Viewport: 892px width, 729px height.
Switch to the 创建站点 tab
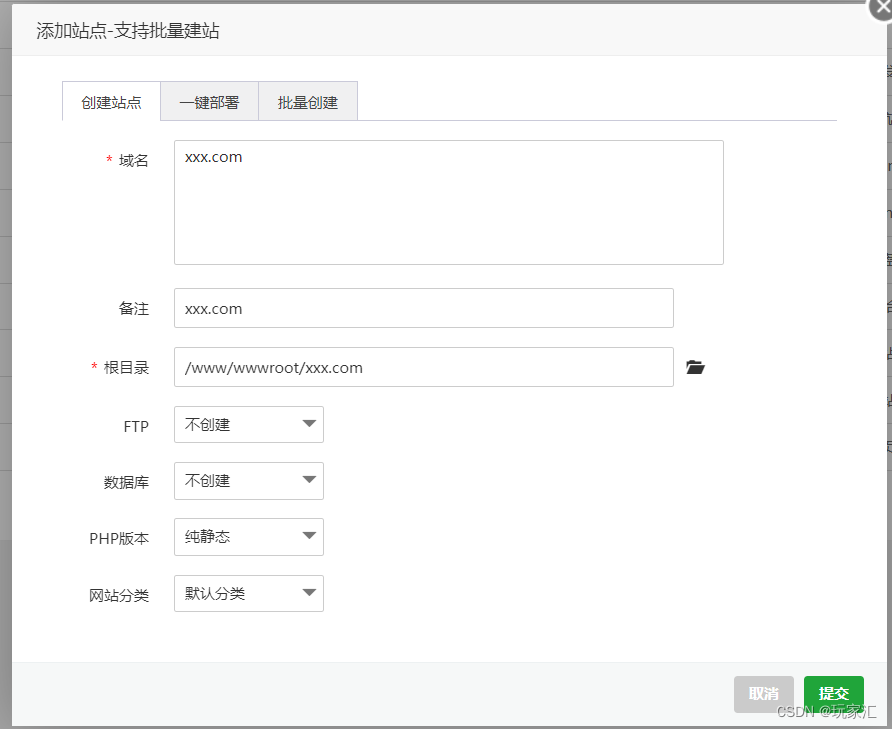[111, 102]
